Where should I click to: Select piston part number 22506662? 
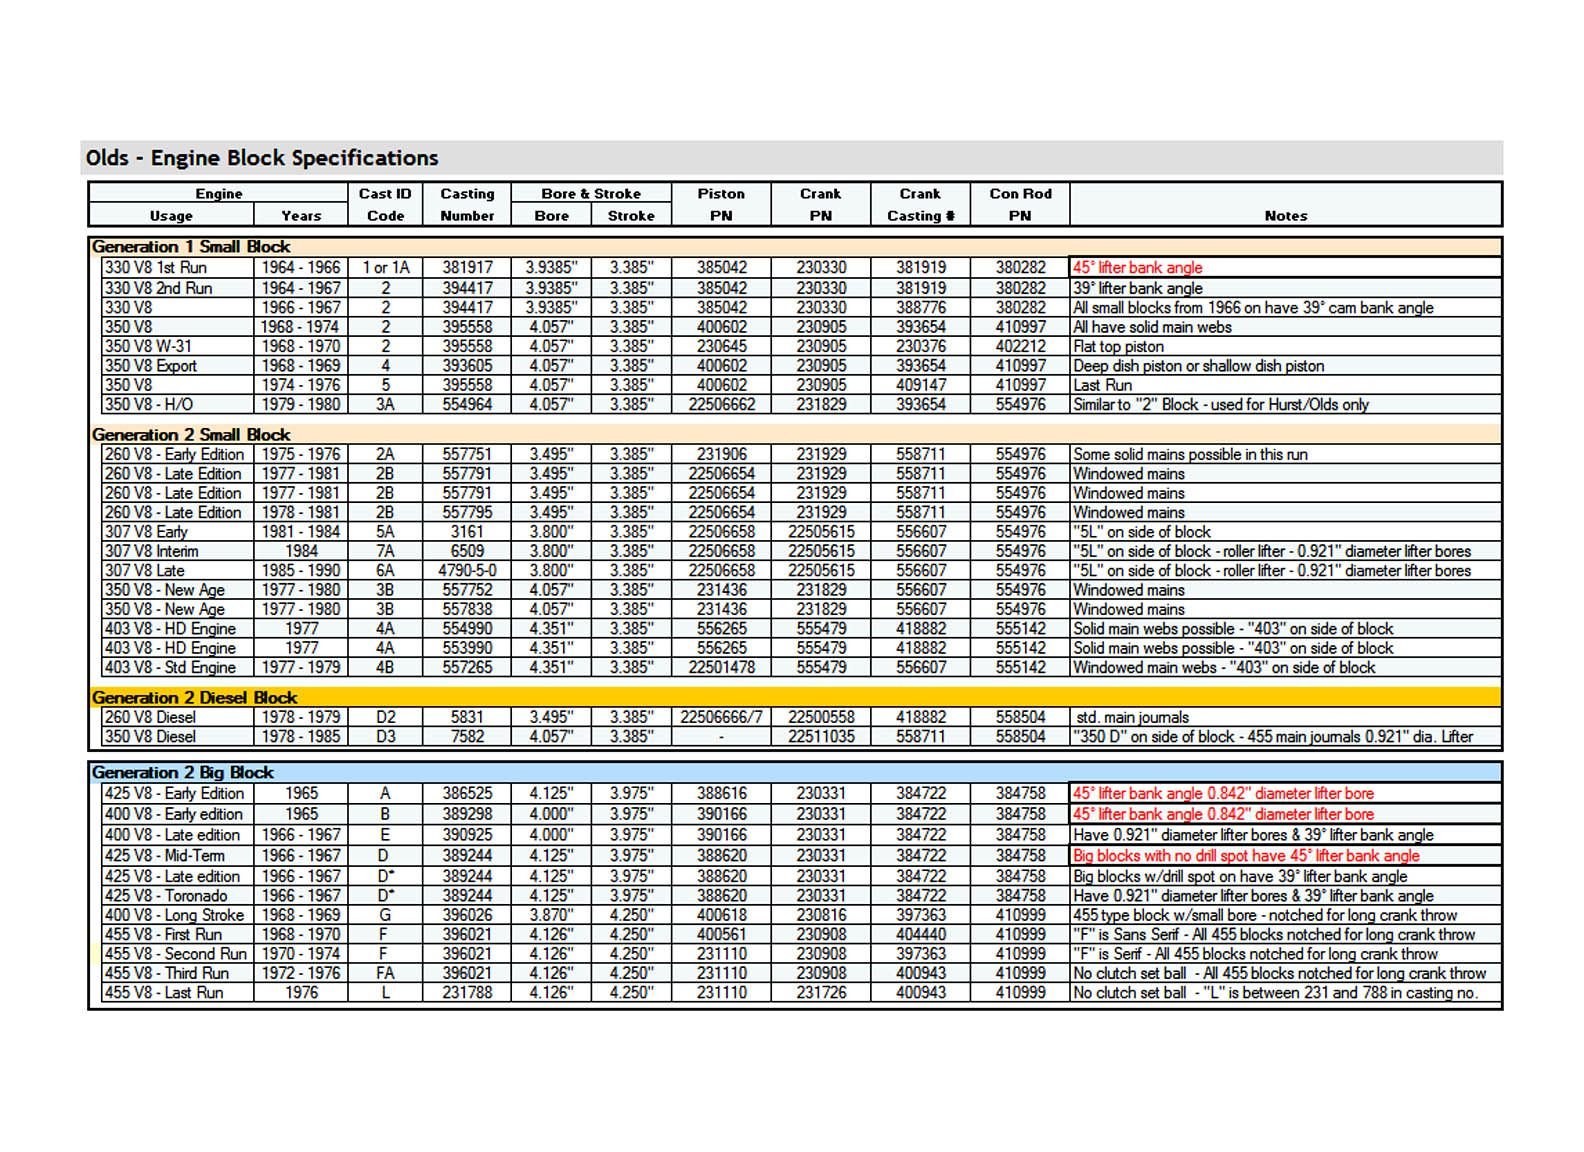tap(721, 404)
